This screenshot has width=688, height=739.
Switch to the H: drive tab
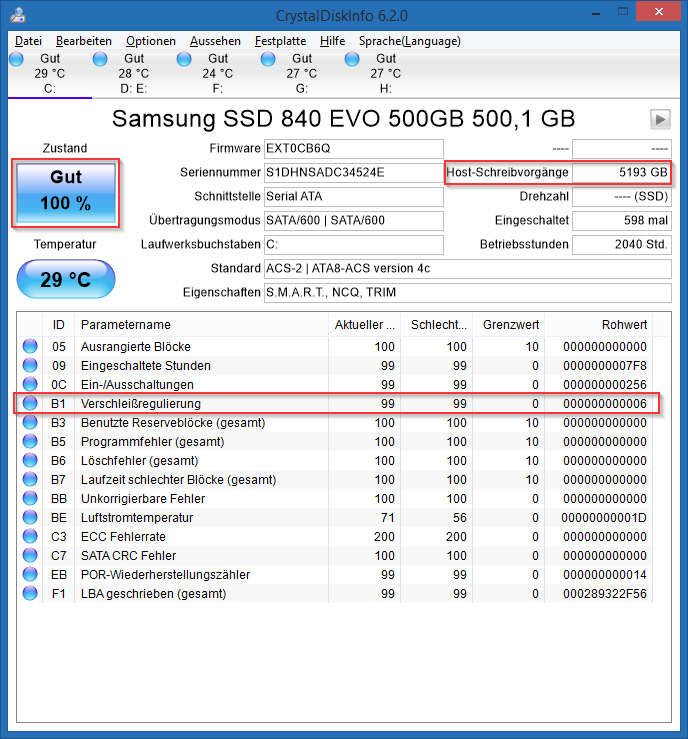tap(385, 73)
